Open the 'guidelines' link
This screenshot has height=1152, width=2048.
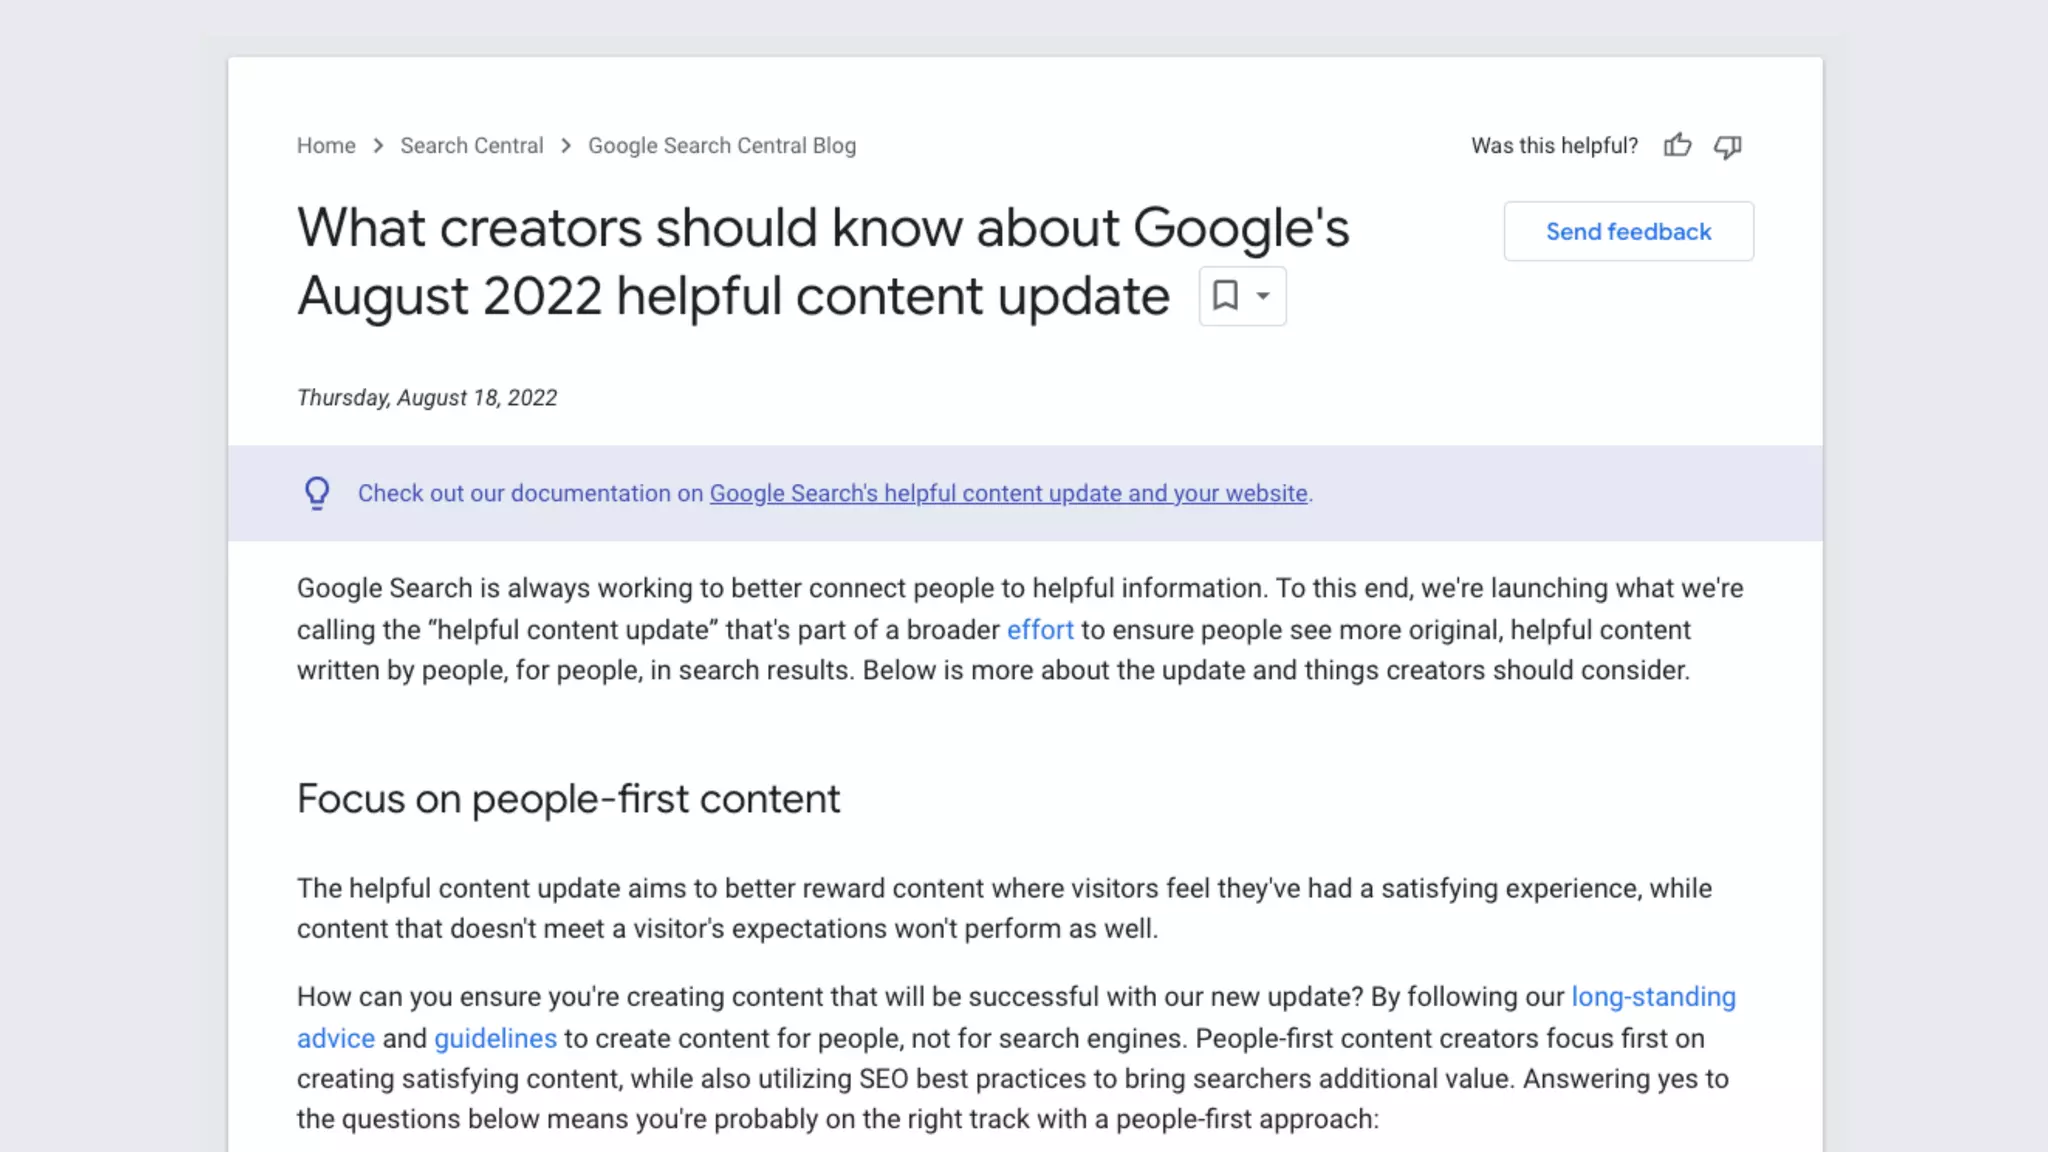[495, 1038]
